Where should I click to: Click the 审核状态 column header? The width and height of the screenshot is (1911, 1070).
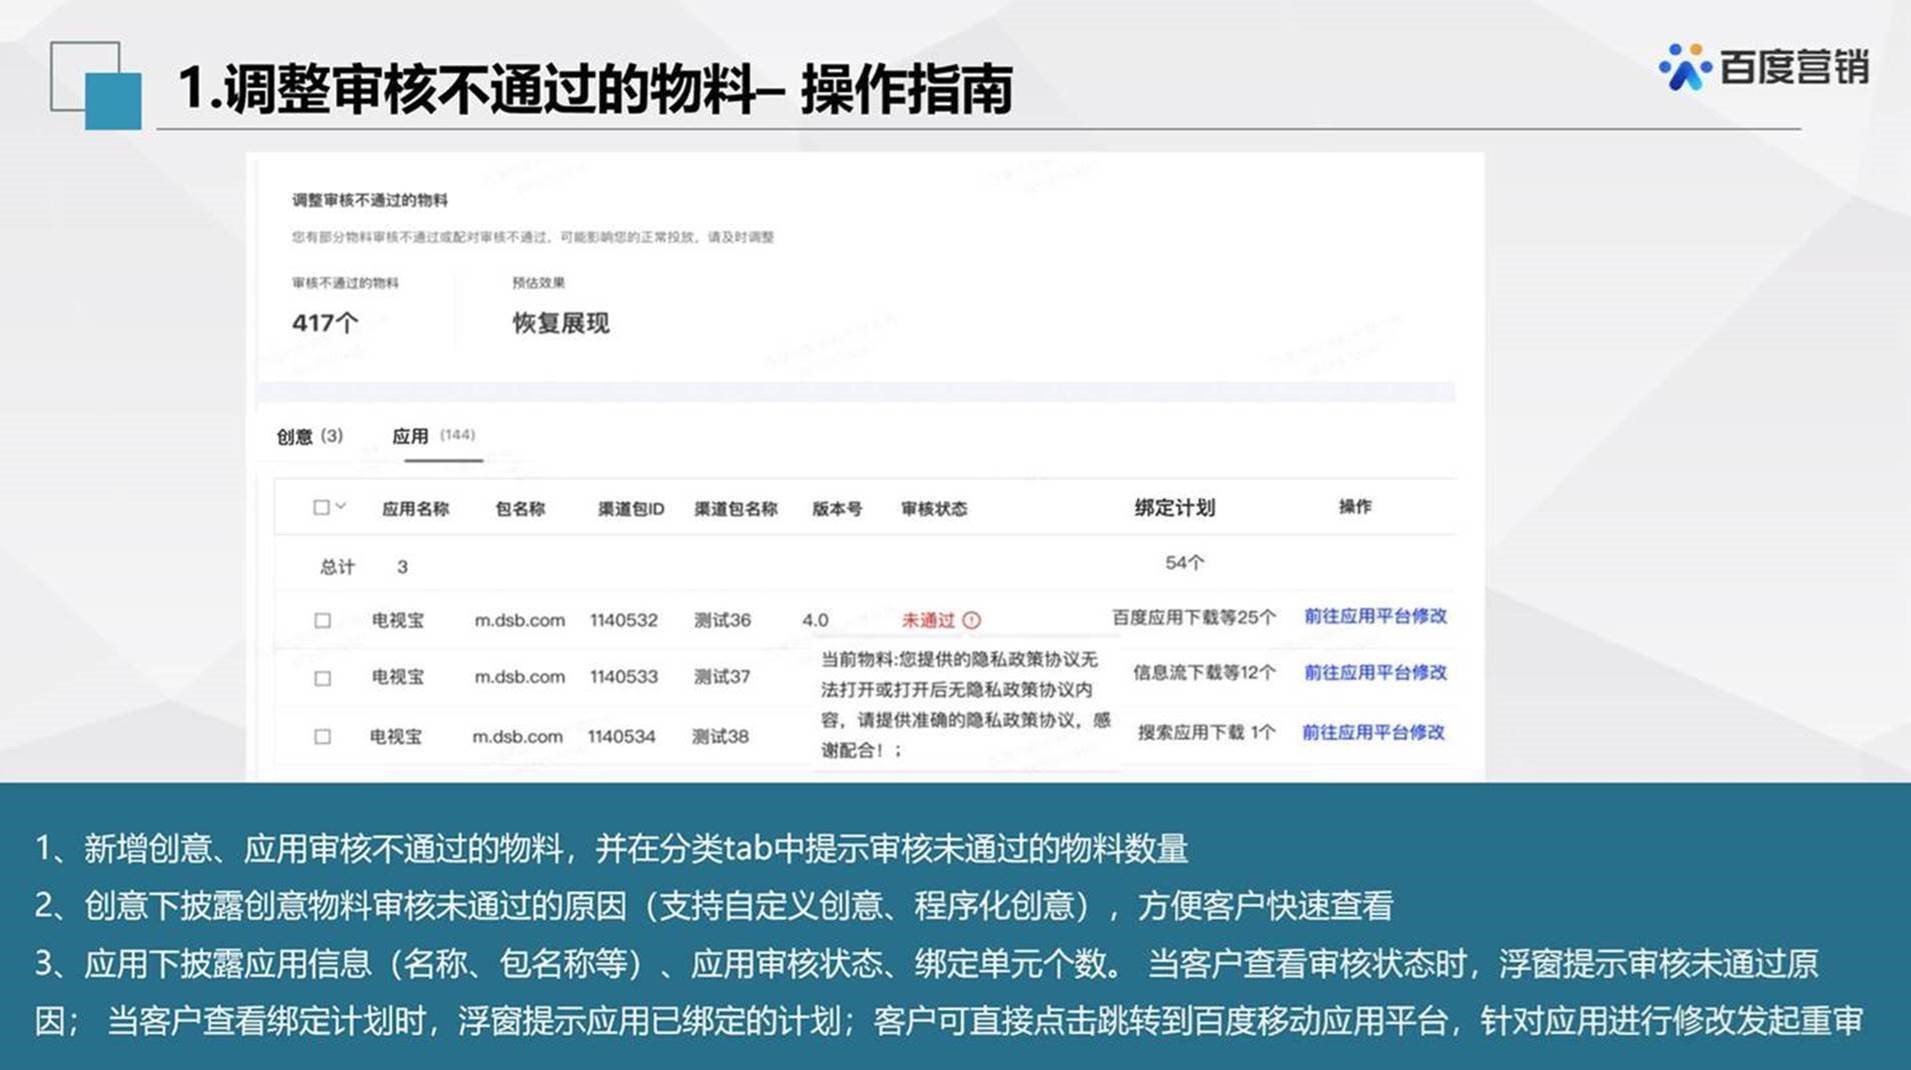933,509
